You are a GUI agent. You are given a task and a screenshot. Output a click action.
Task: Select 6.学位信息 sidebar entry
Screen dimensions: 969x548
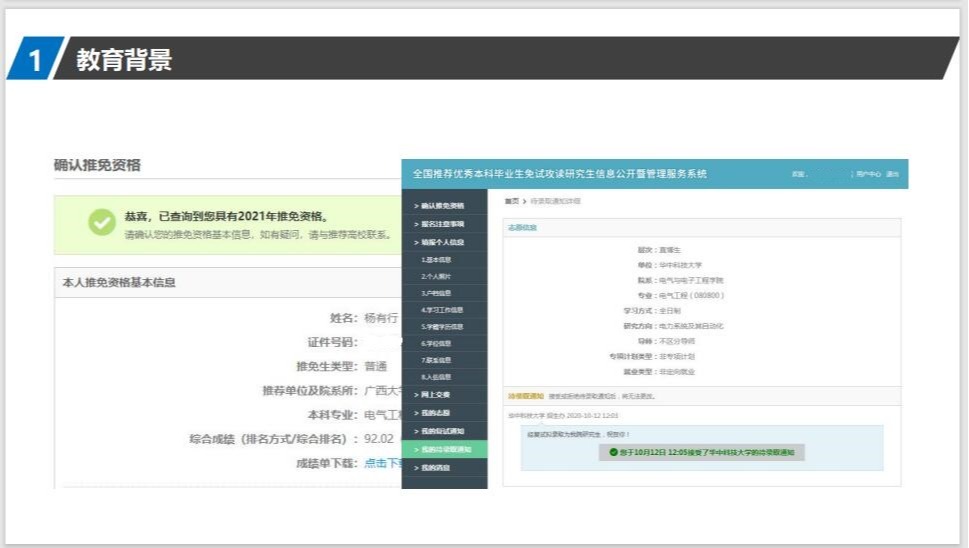[437, 343]
